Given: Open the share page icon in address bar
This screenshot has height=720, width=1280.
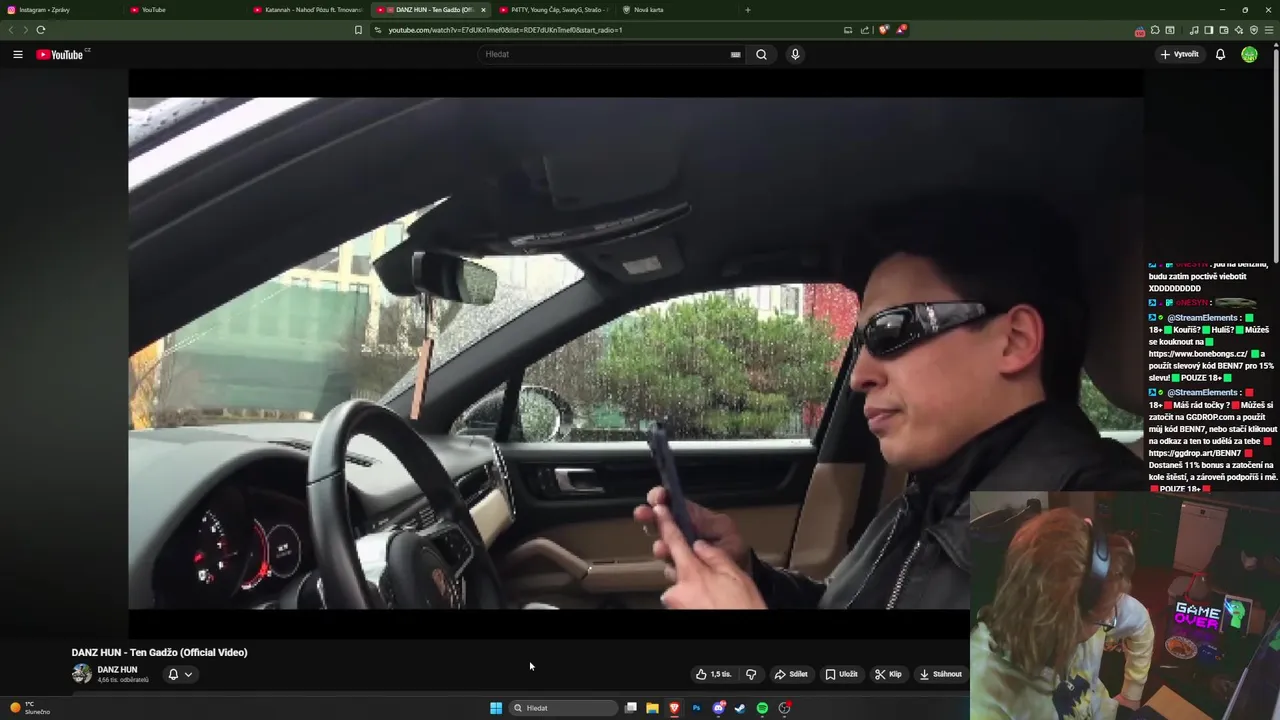Looking at the screenshot, I should coord(865,30).
